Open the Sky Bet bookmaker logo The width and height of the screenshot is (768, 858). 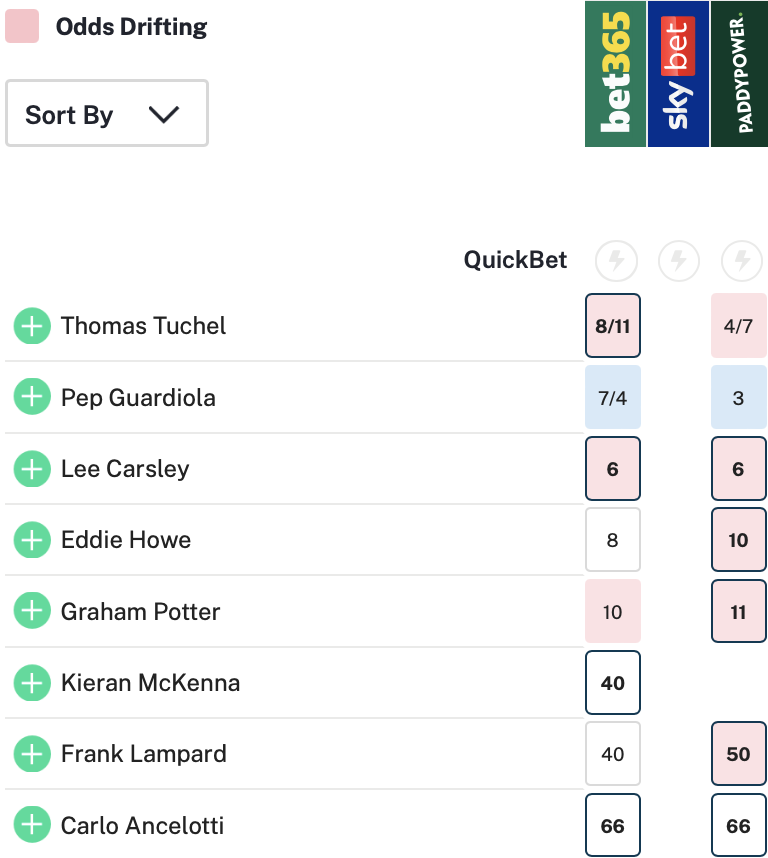point(679,74)
